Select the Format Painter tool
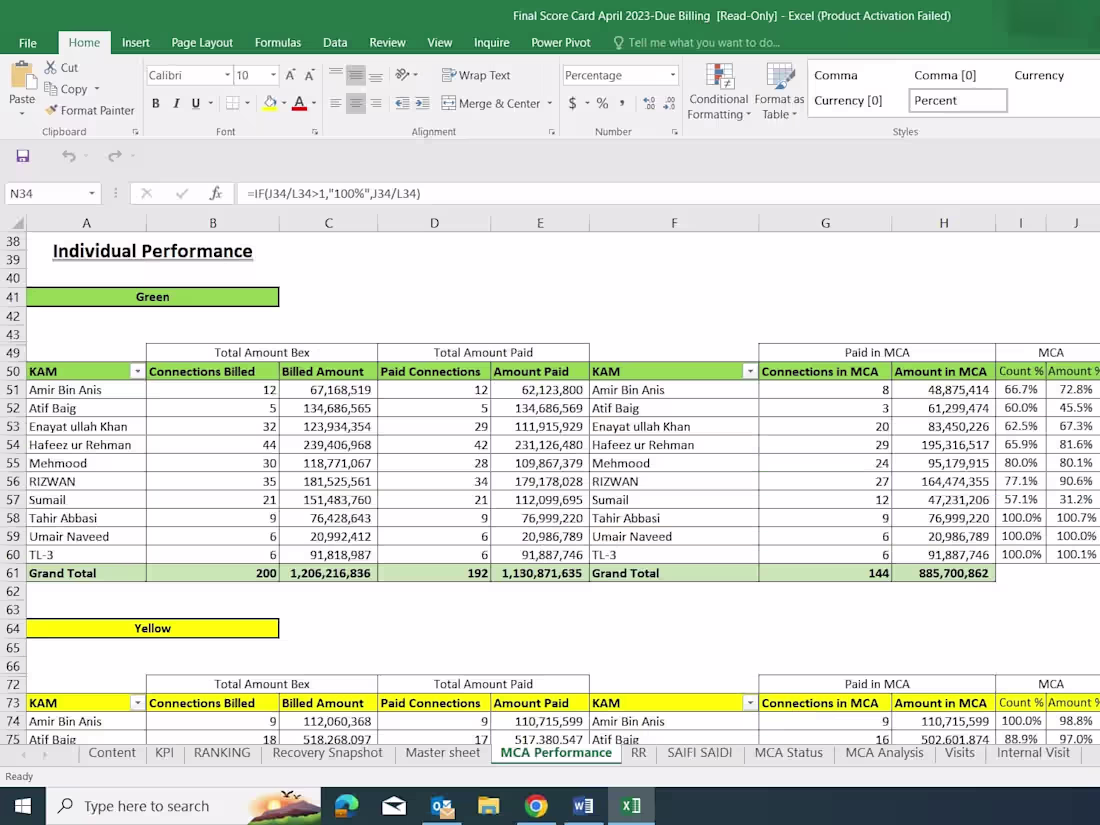The width and height of the screenshot is (1100, 825). (x=90, y=110)
